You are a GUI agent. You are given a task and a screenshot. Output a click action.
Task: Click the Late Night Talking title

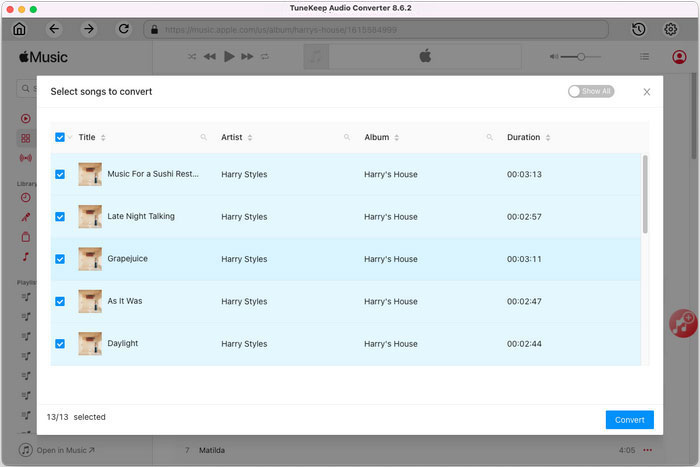click(141, 216)
